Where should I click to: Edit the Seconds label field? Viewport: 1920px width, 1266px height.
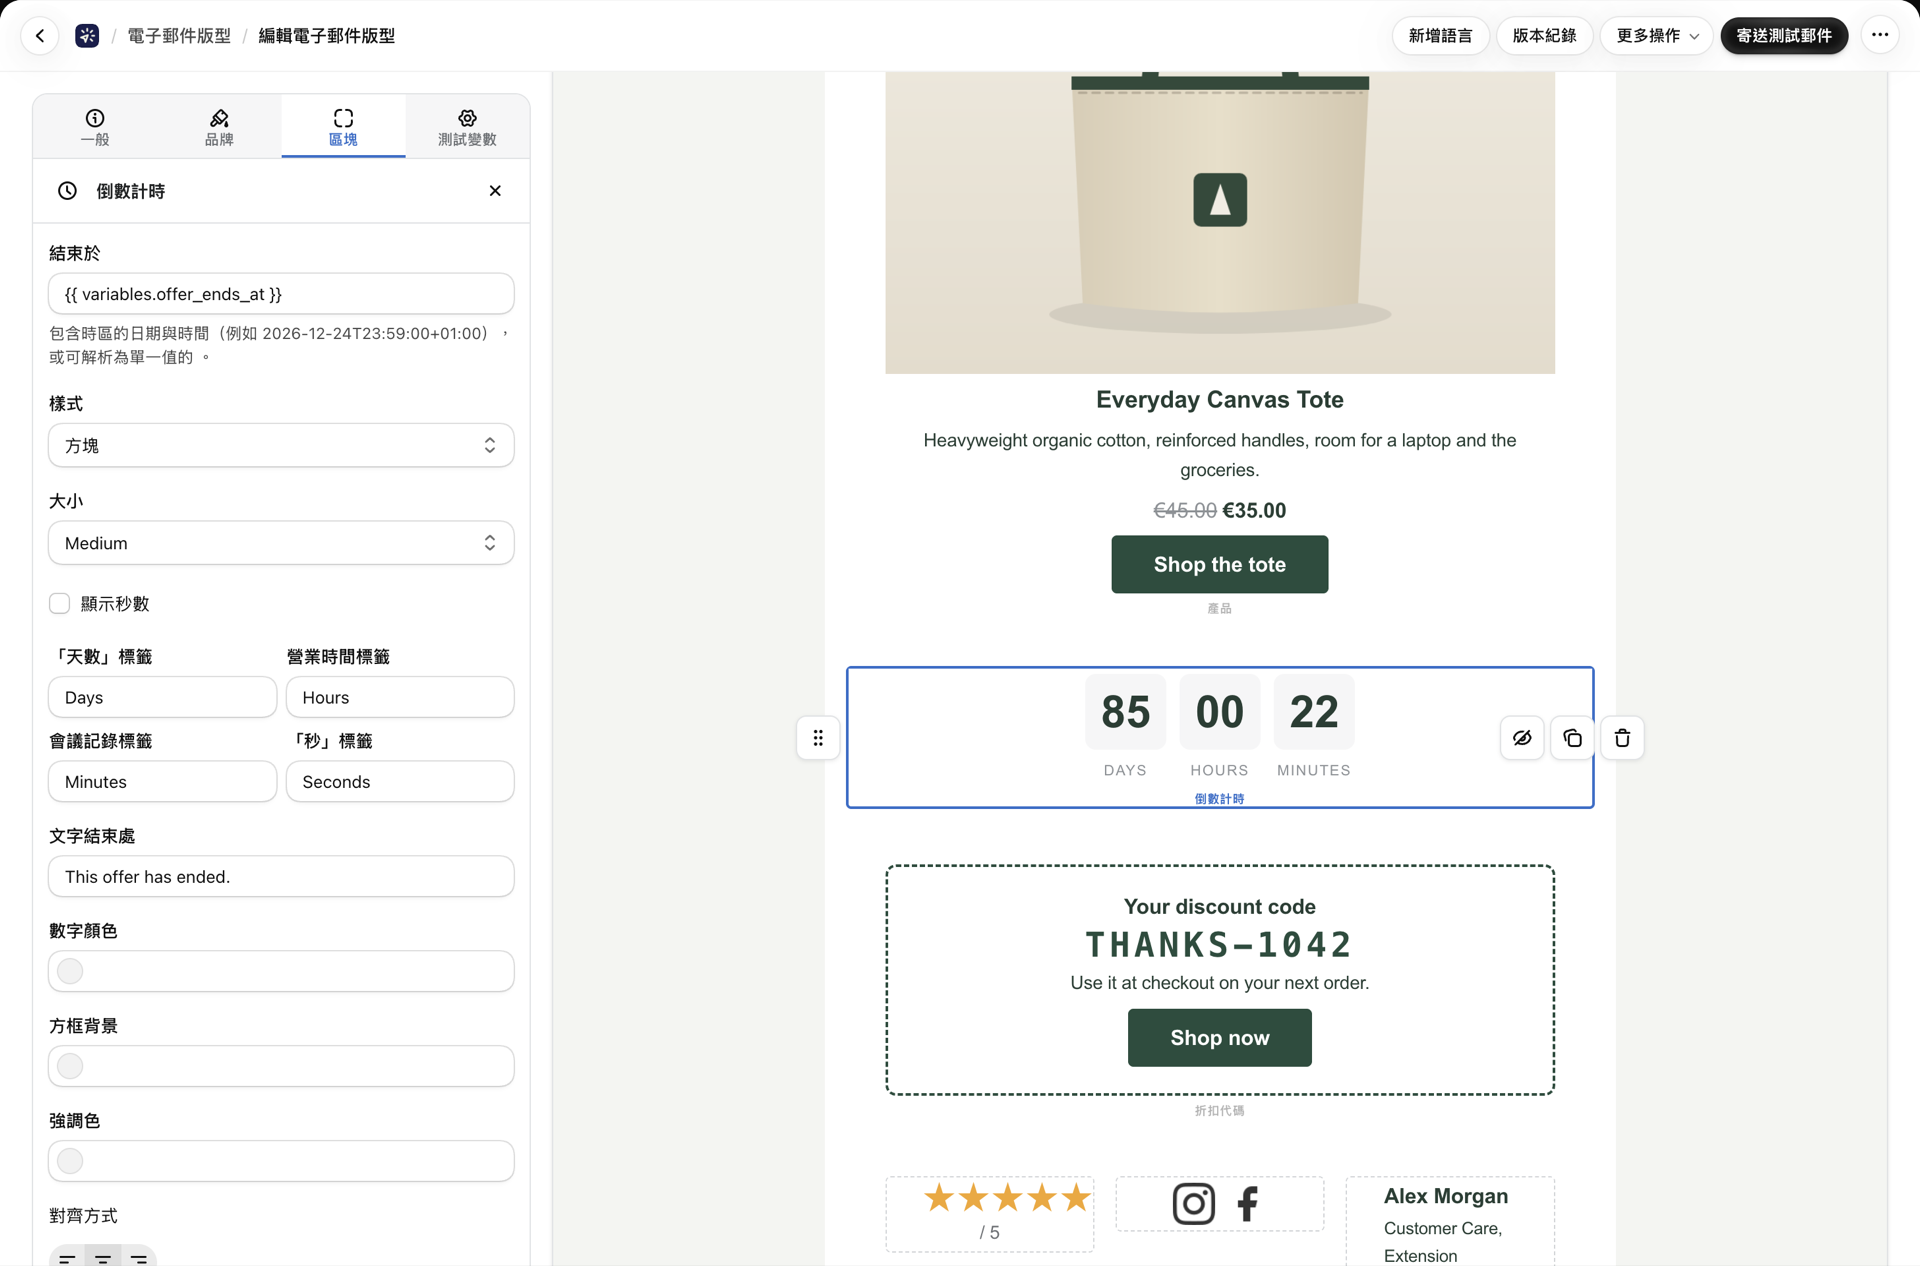pos(400,781)
